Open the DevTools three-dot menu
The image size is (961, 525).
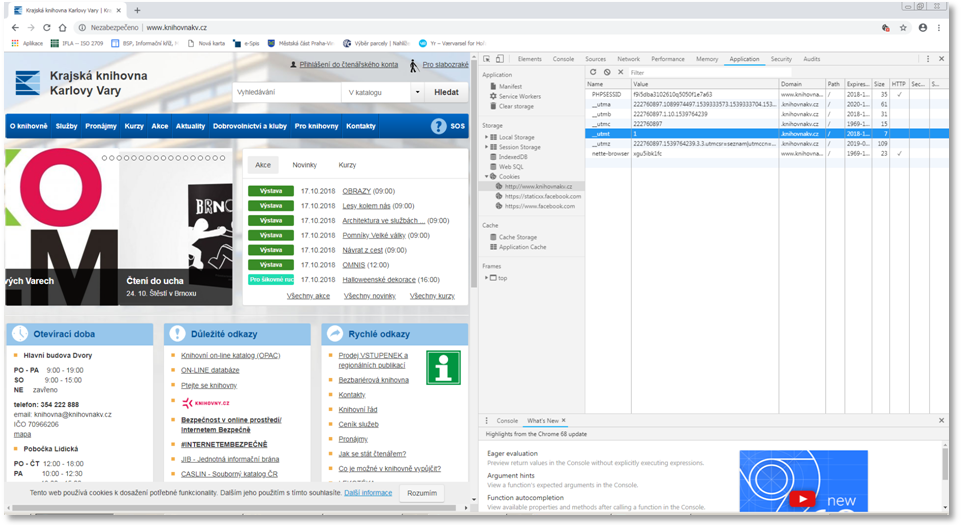pyautogui.click(x=928, y=59)
